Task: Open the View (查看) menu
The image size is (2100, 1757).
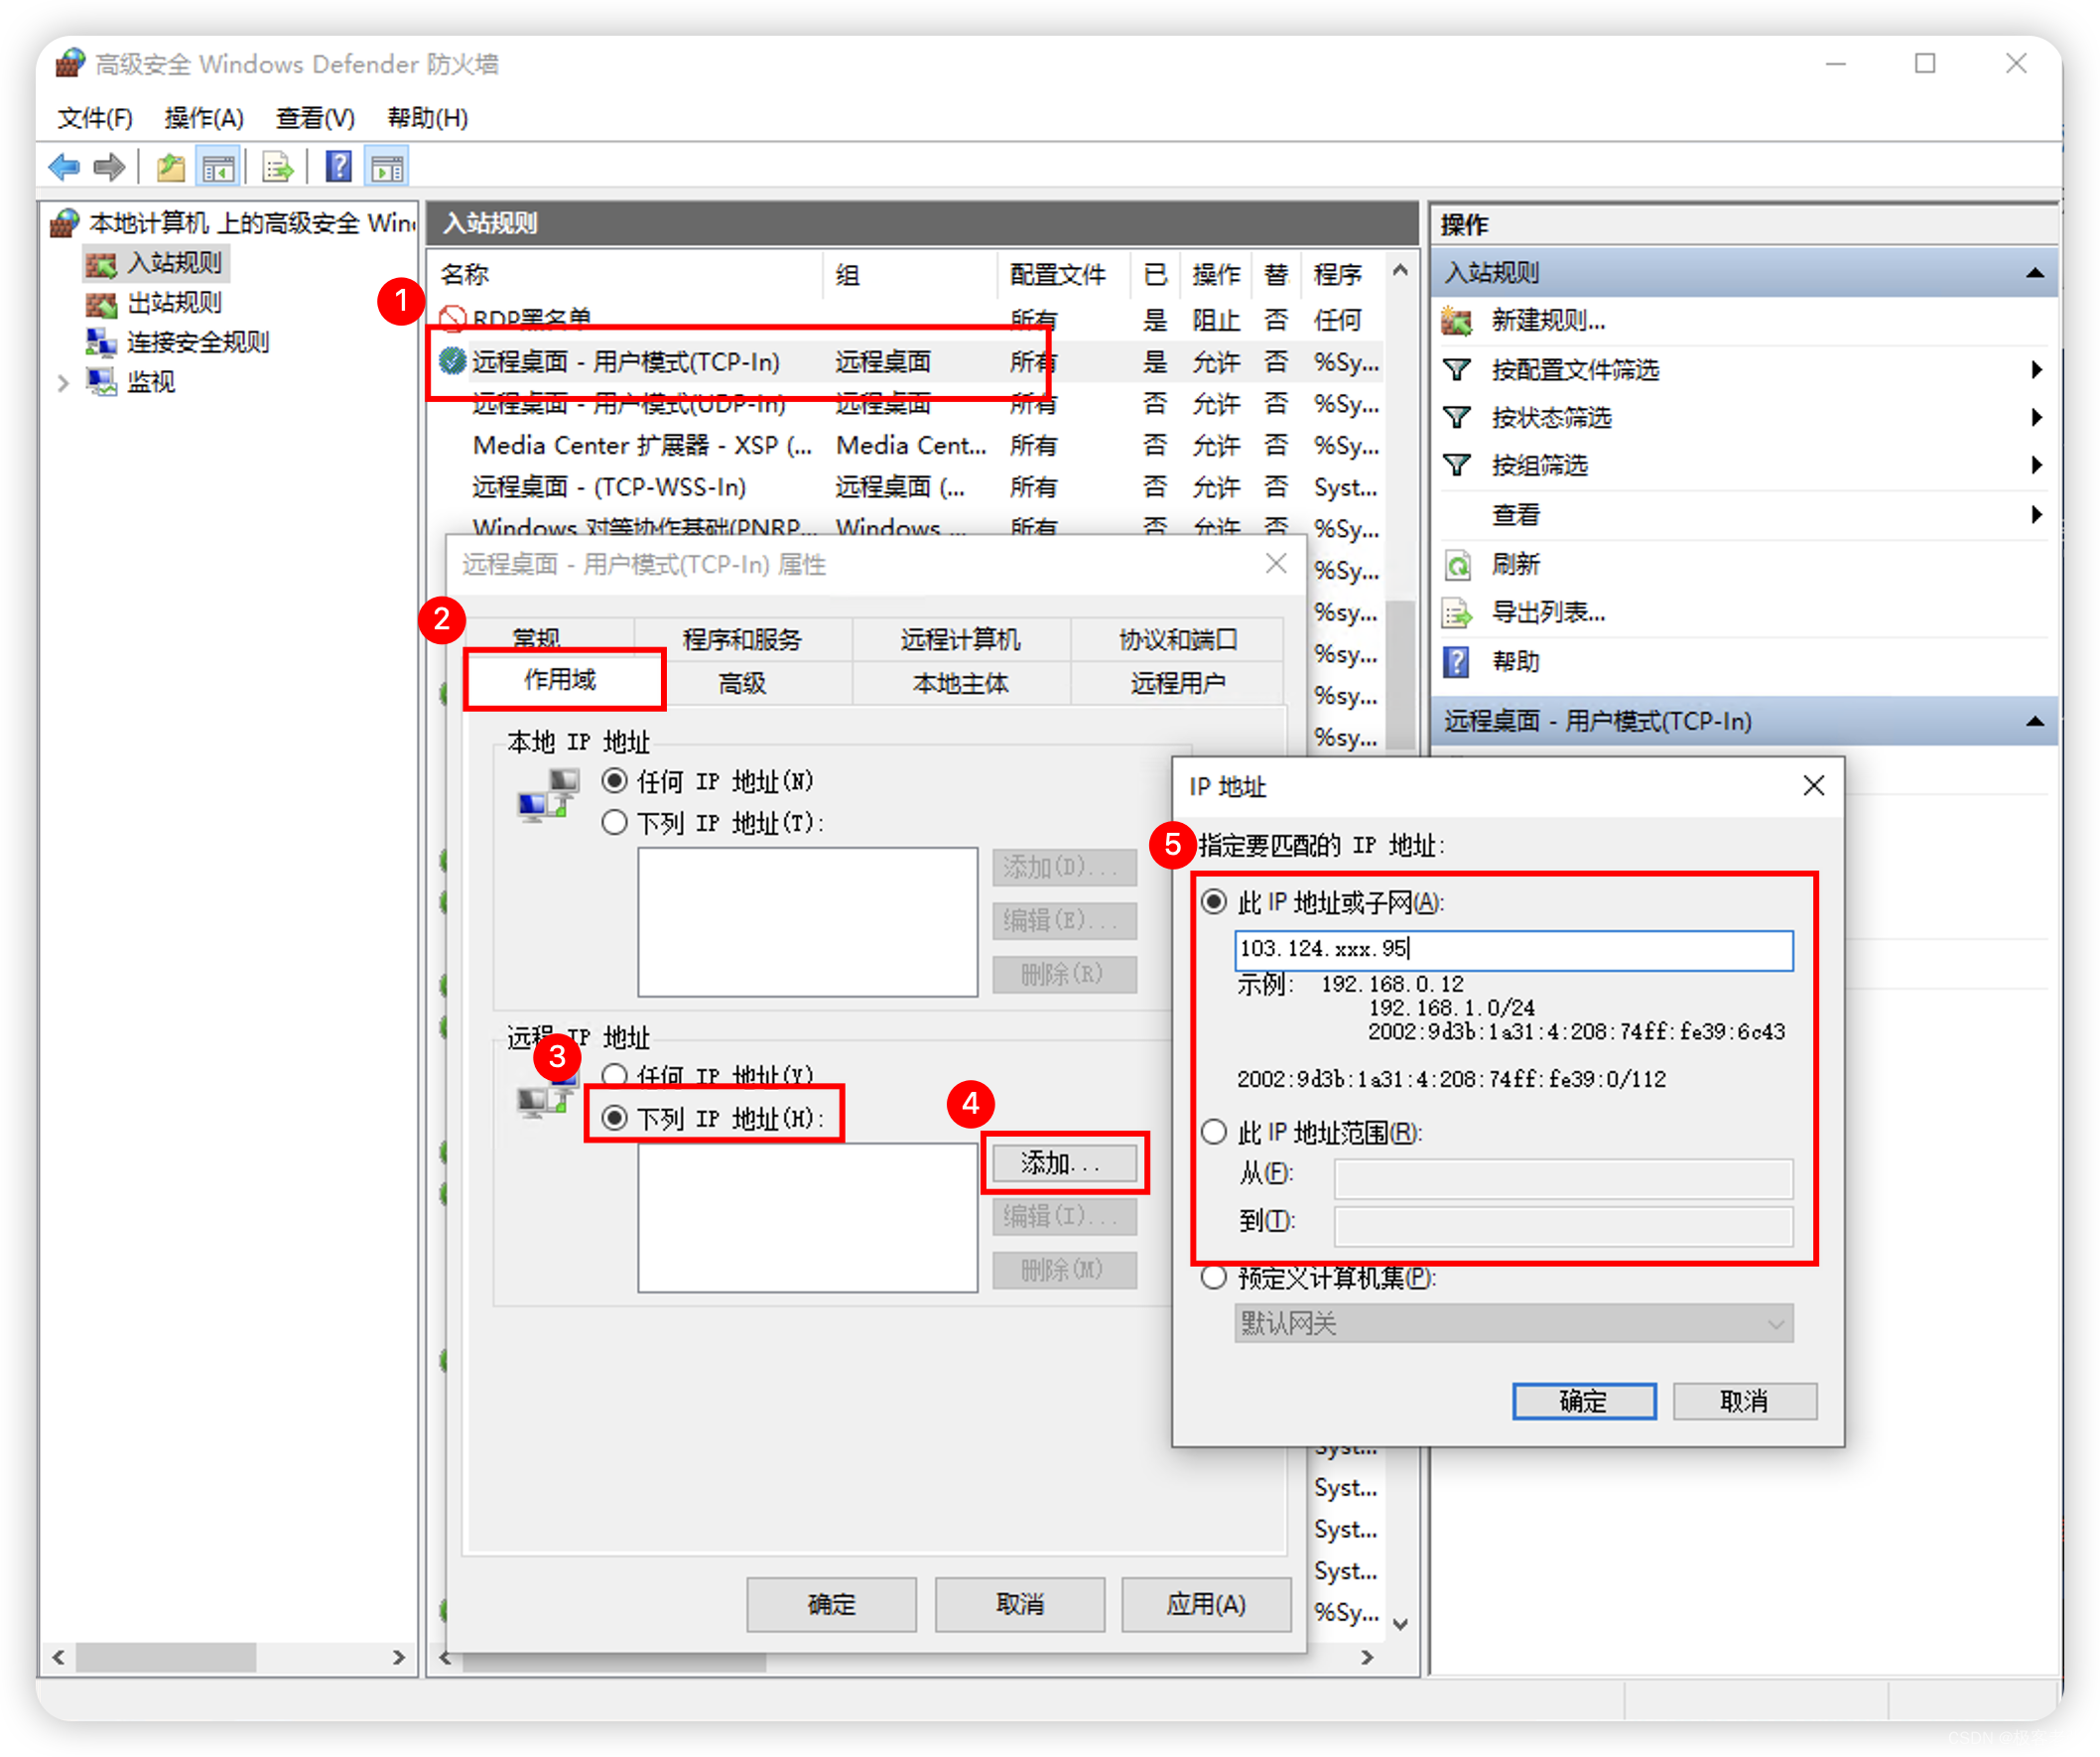Action: tap(315, 118)
